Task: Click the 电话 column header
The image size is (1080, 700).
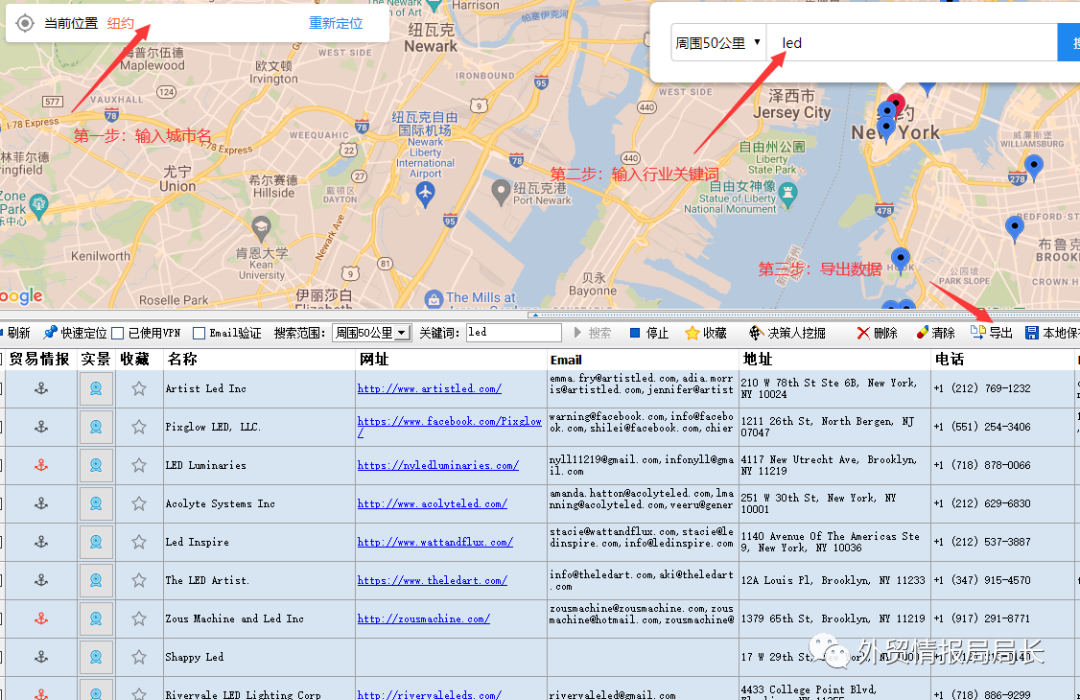Action: click(1002, 359)
